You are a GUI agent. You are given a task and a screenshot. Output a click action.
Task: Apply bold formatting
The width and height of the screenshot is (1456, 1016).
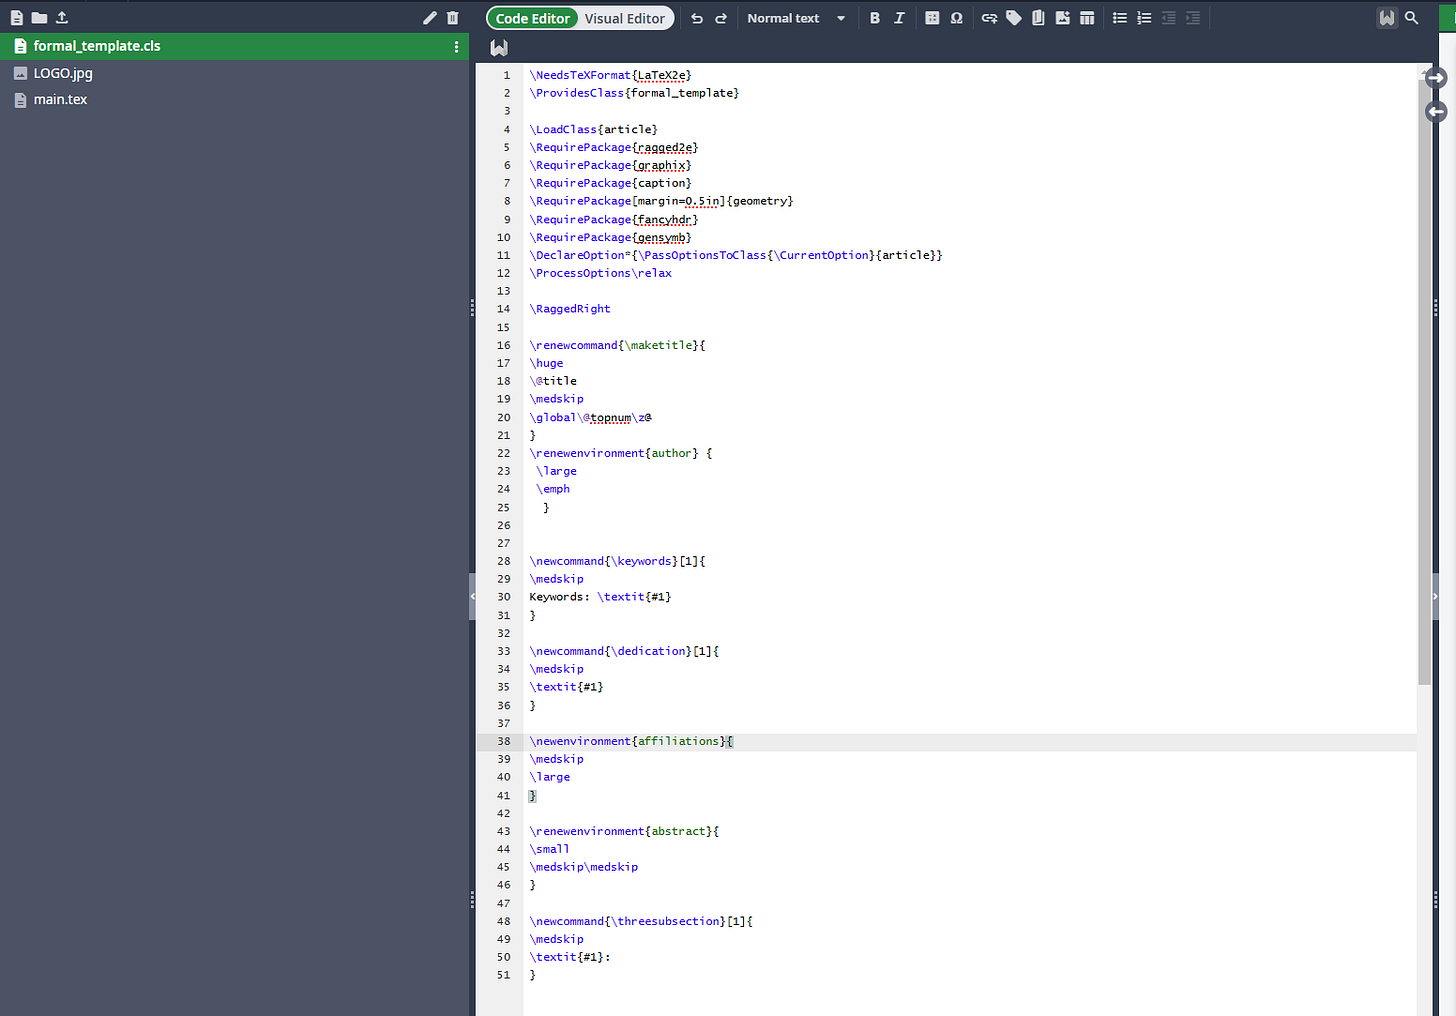coord(875,18)
